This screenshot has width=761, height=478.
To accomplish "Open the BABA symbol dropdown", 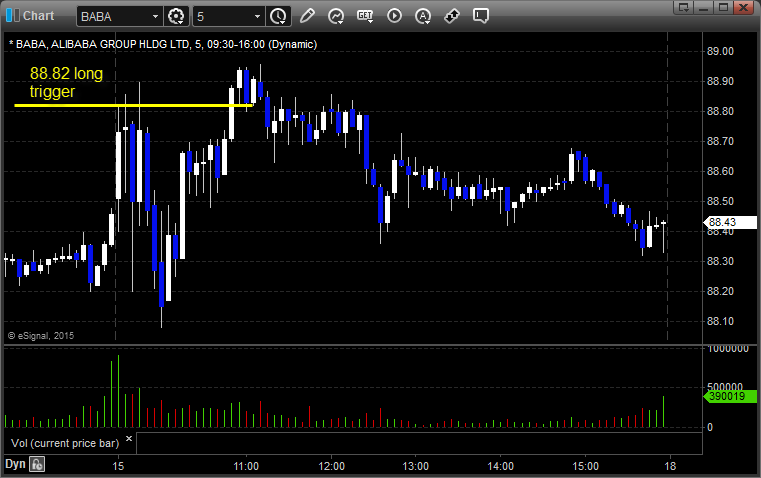I will point(155,16).
